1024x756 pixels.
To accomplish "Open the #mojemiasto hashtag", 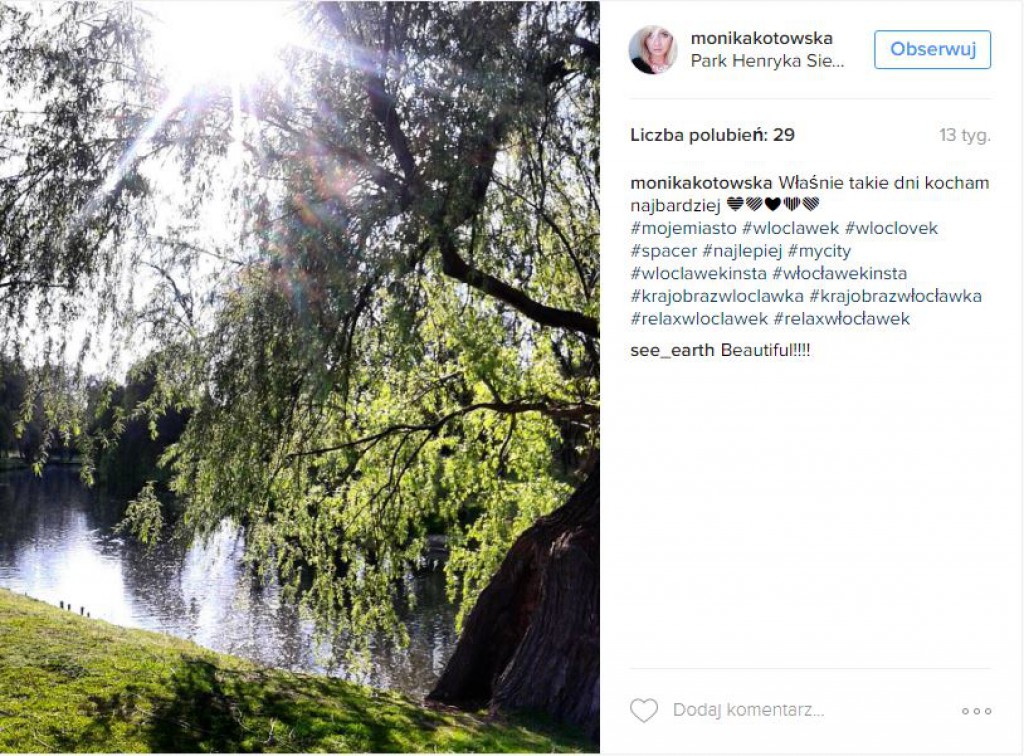I will (x=683, y=228).
